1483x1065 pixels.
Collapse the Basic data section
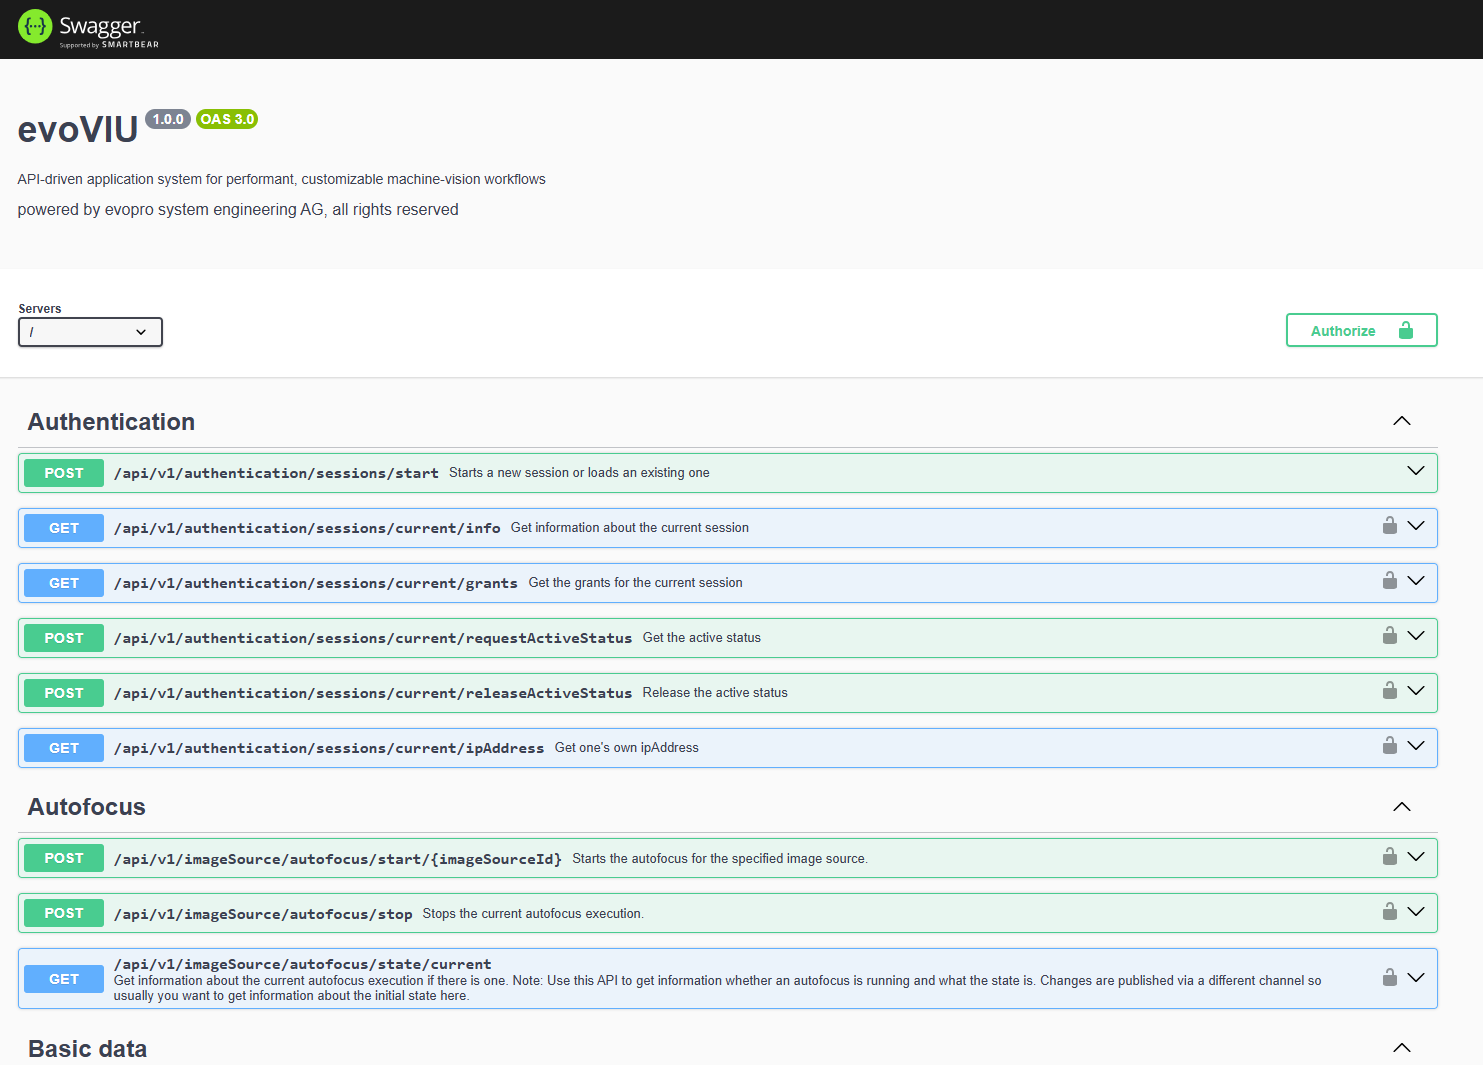click(x=1401, y=1048)
